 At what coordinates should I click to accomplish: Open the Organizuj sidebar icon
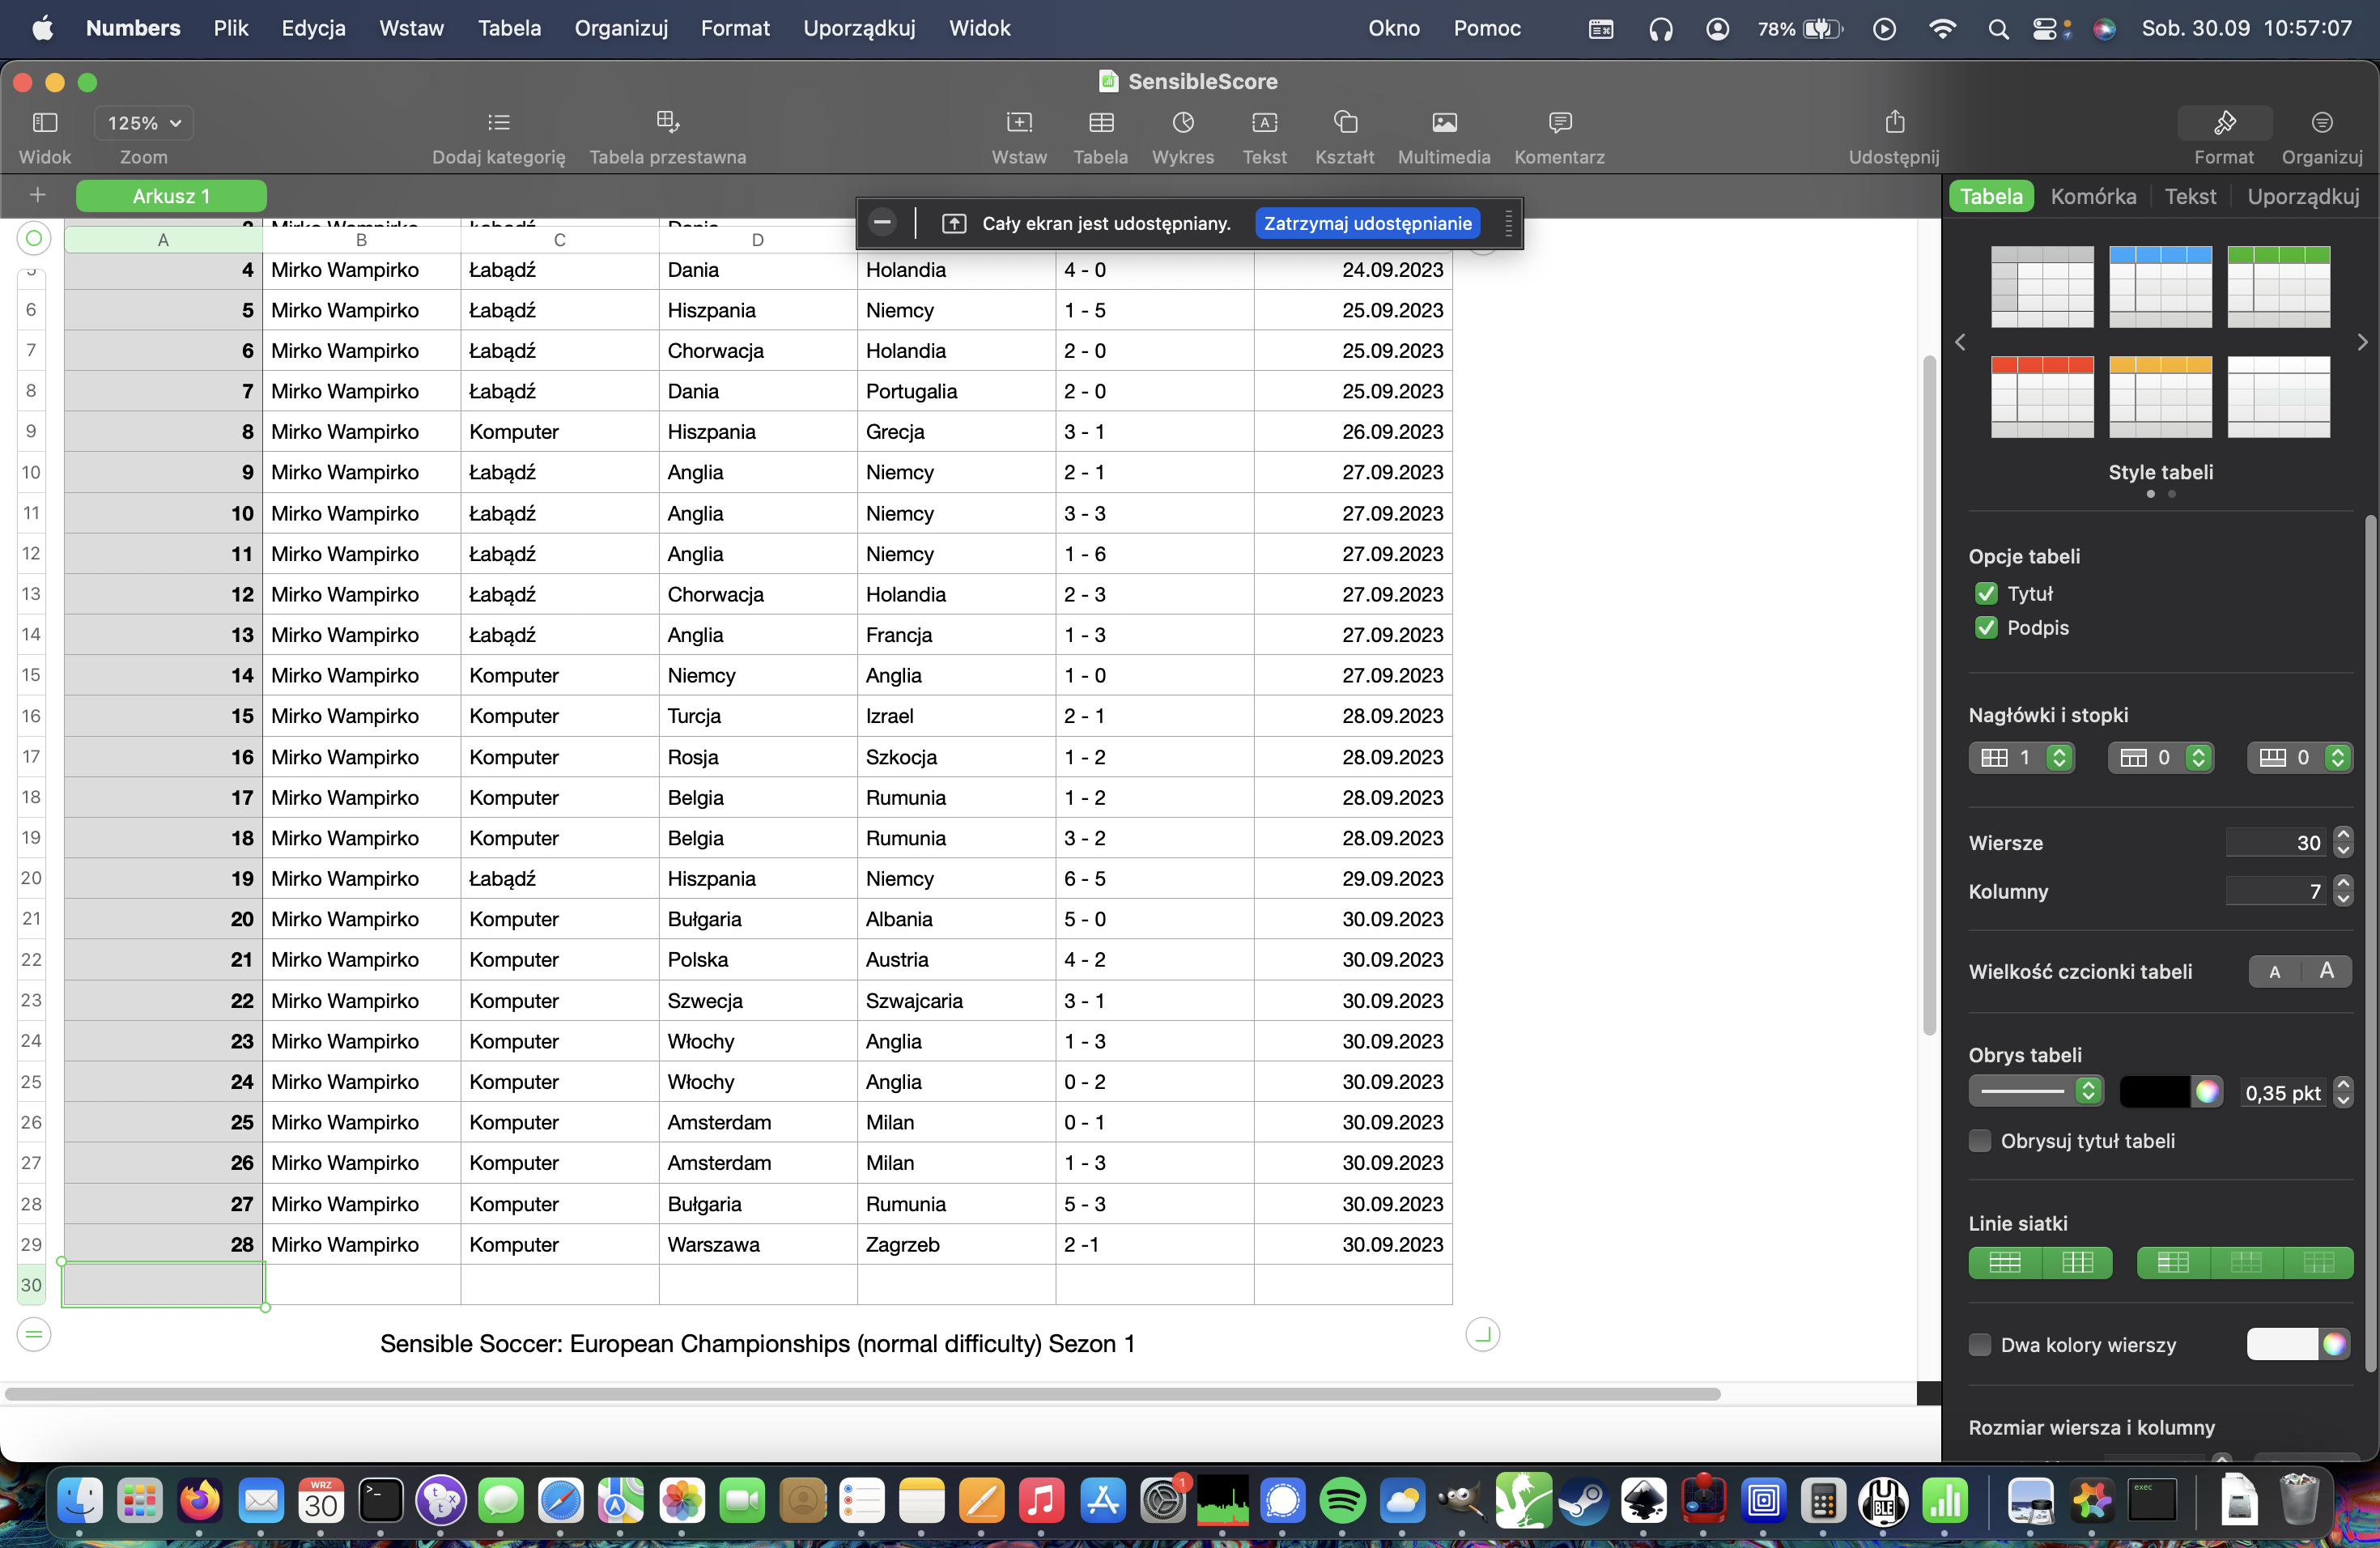pos(2321,123)
